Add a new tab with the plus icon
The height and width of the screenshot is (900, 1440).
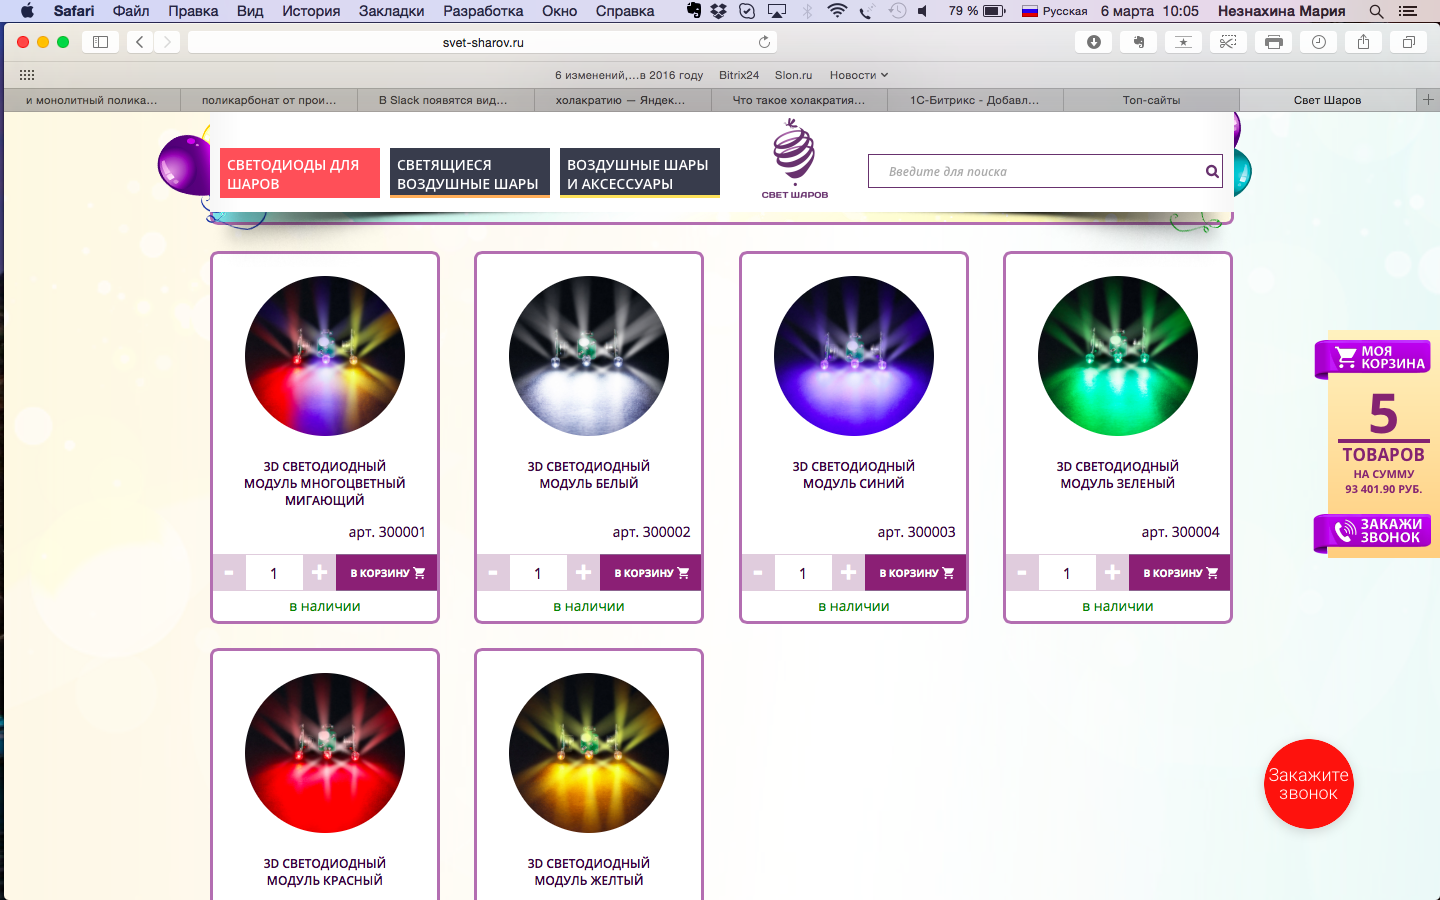[x=1428, y=100]
